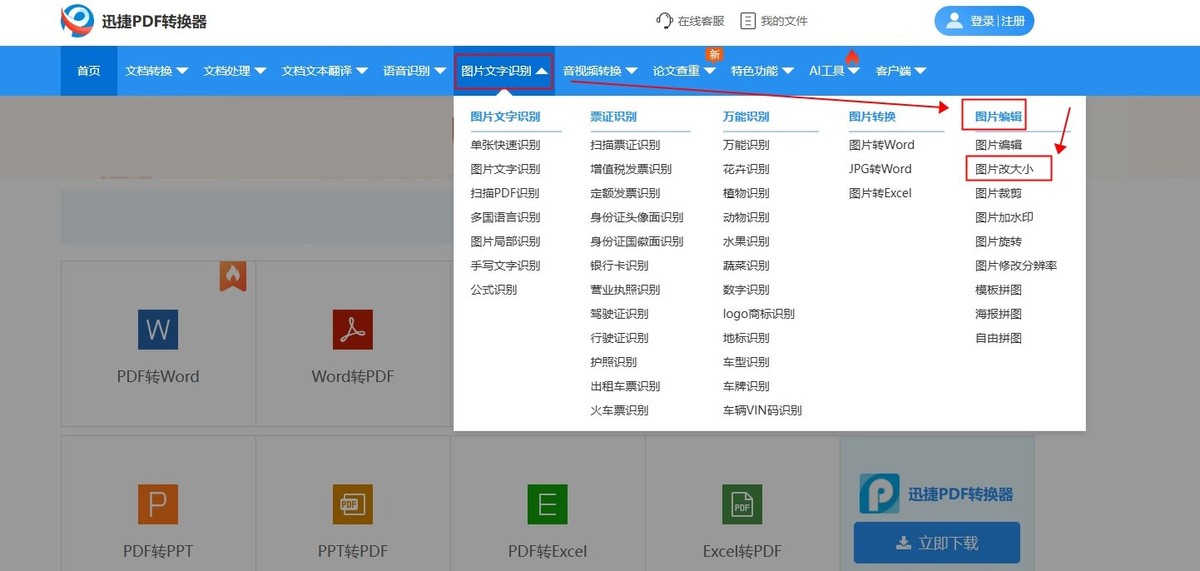Select 单张快速识别 menu entry
Image resolution: width=1200 pixels, height=571 pixels.
505,145
